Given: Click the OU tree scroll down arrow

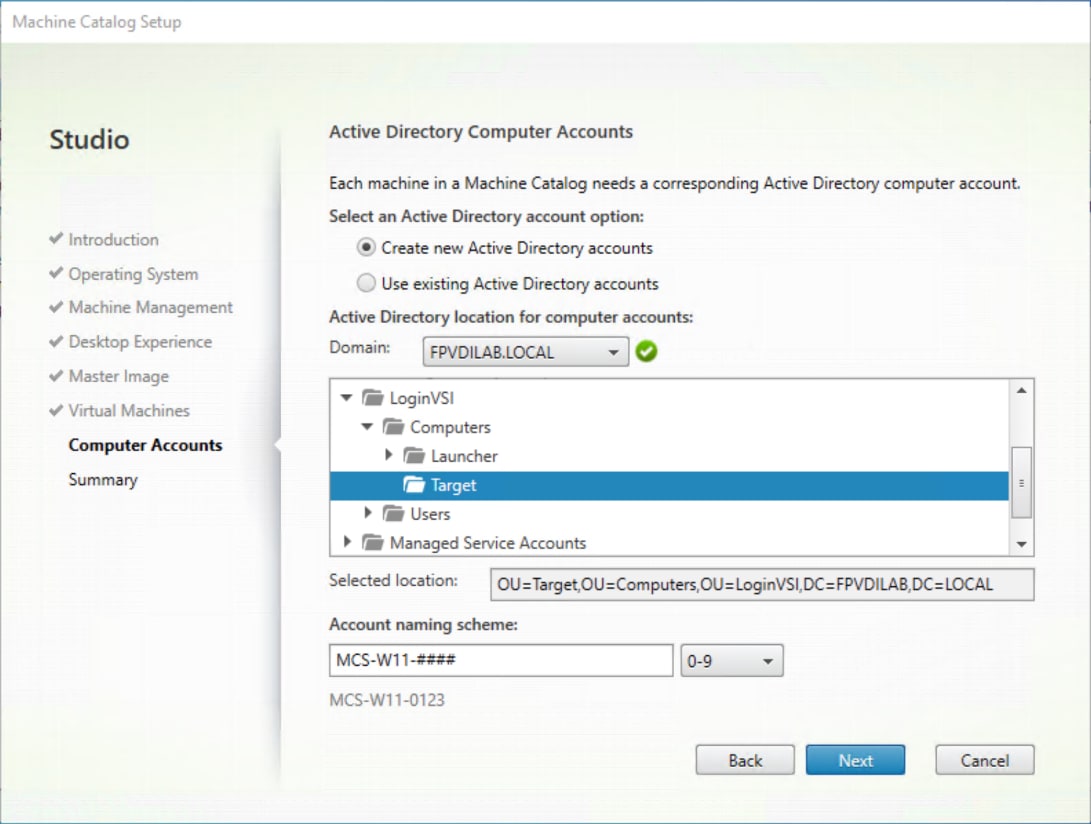Looking at the screenshot, I should tap(1021, 544).
